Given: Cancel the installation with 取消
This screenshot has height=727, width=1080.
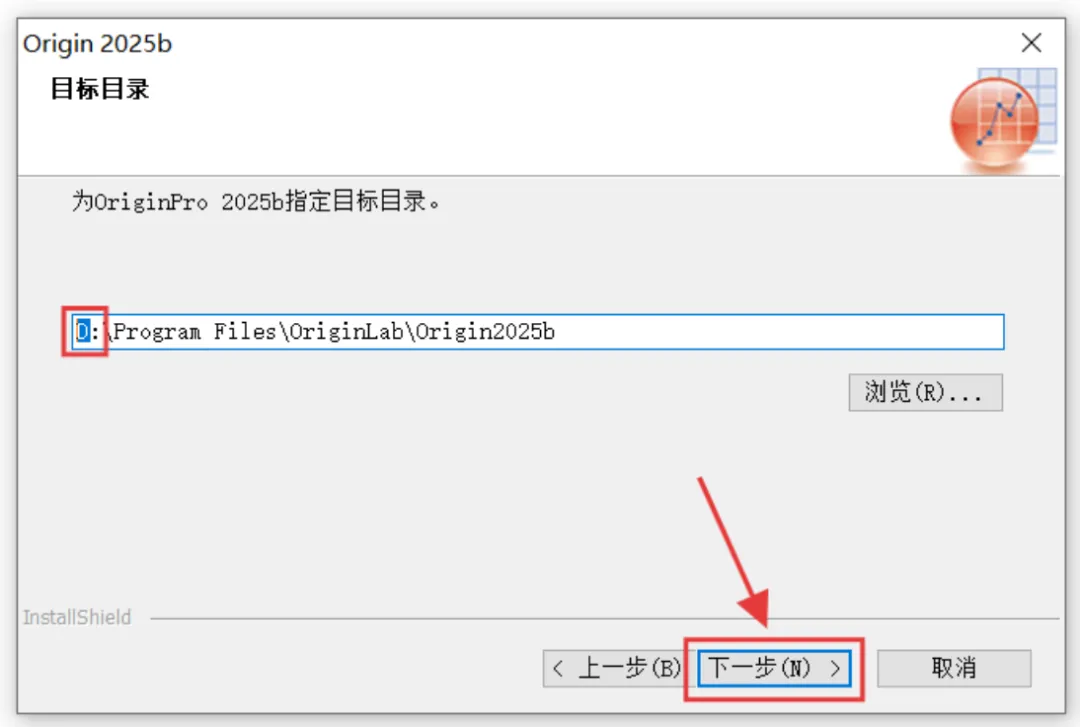Looking at the screenshot, I should coord(954,668).
